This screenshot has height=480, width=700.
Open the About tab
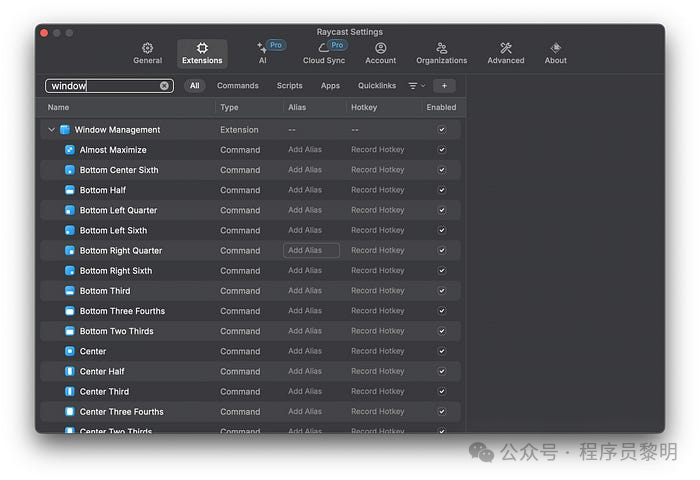click(x=555, y=53)
